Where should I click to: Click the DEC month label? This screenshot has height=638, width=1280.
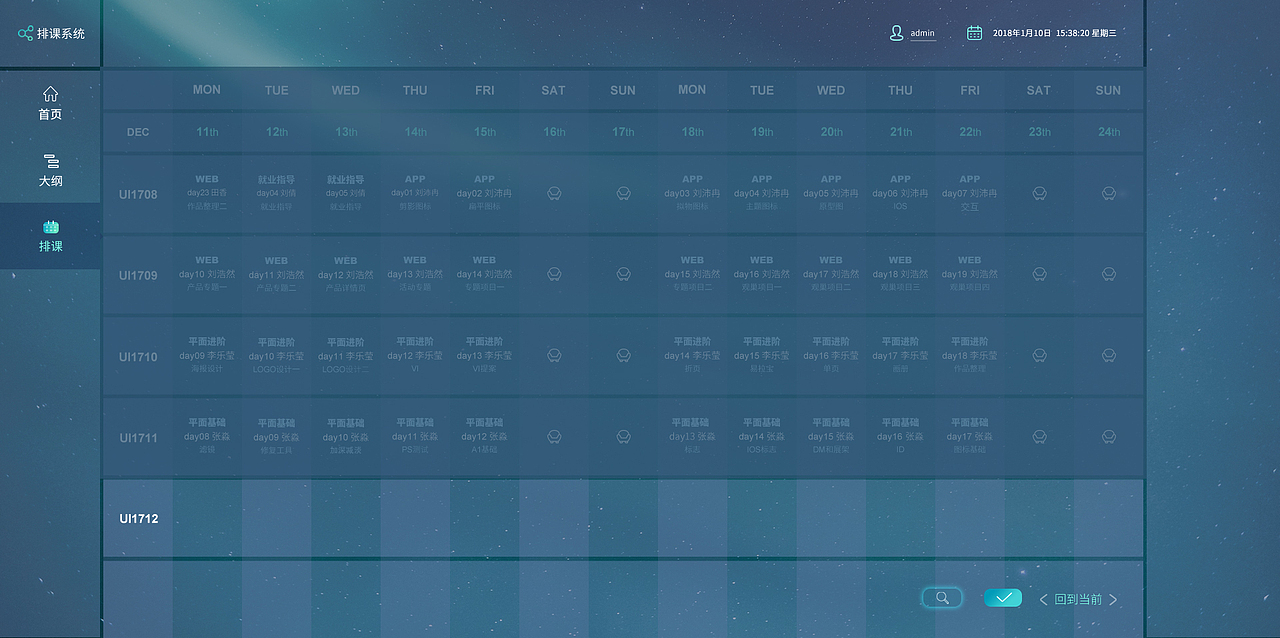pyautogui.click(x=138, y=132)
